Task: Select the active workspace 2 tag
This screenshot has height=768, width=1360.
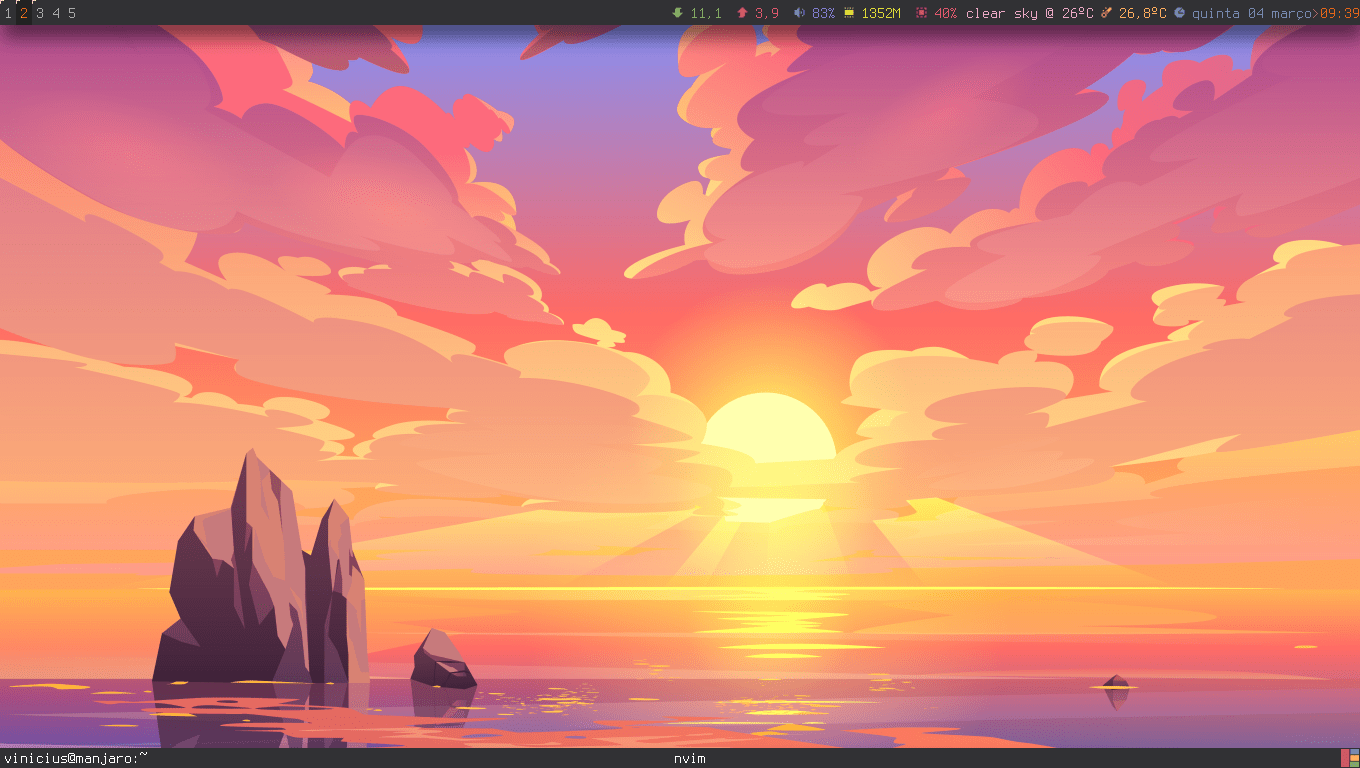Action: pyautogui.click(x=24, y=13)
